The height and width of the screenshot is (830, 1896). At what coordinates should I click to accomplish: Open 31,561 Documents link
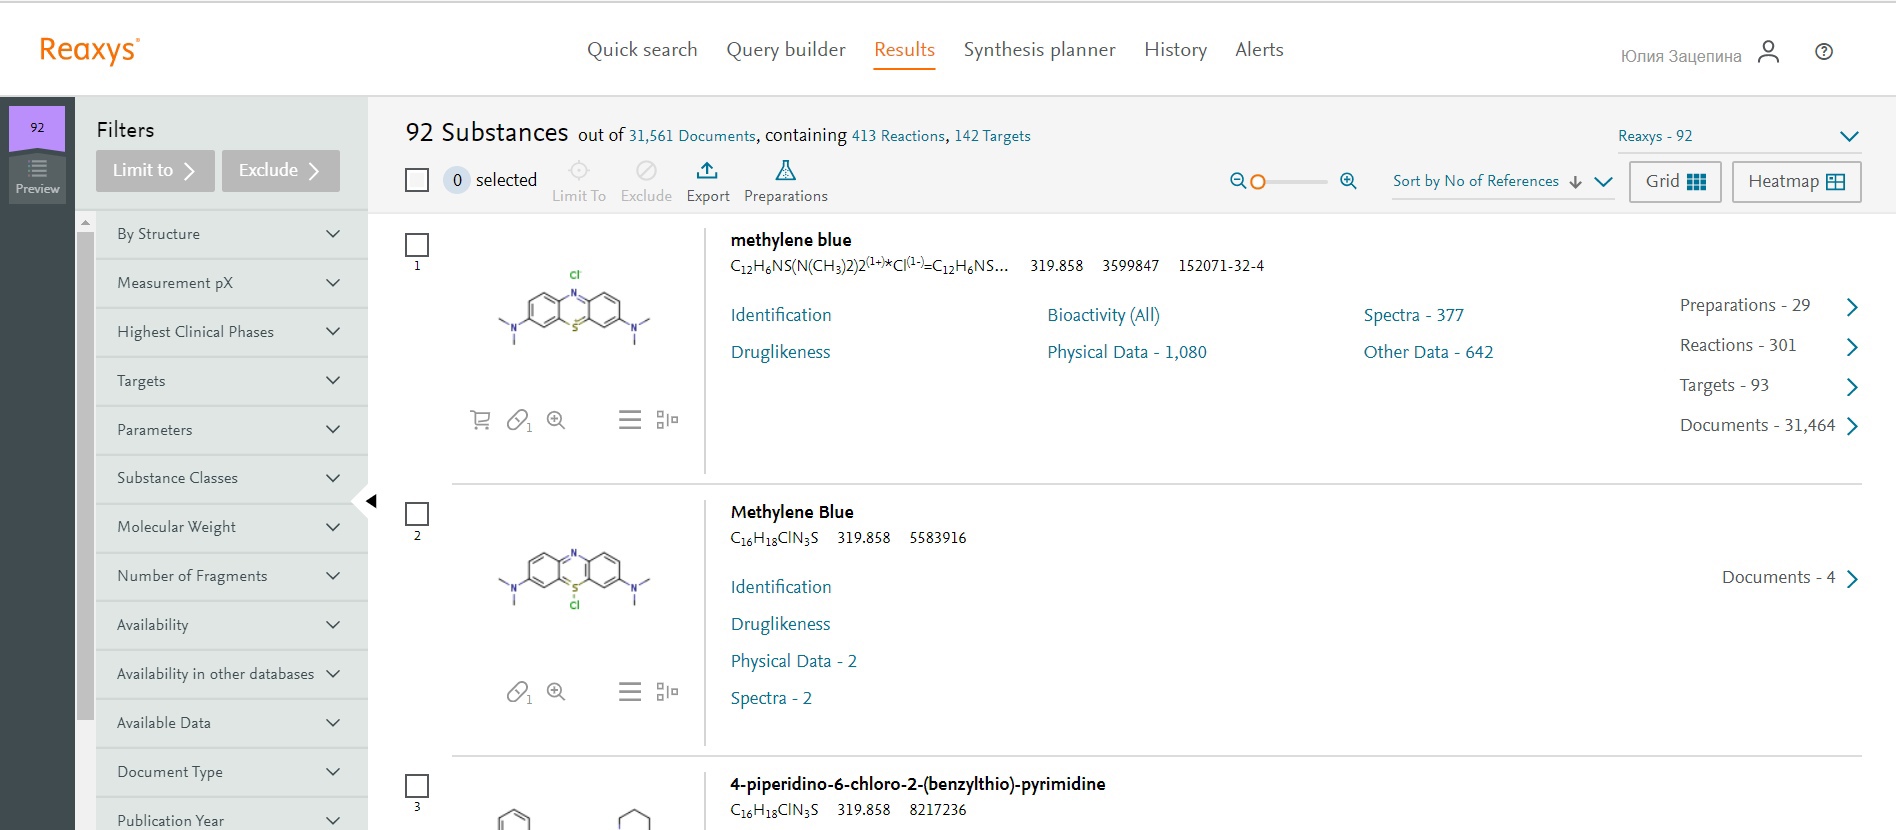(692, 136)
